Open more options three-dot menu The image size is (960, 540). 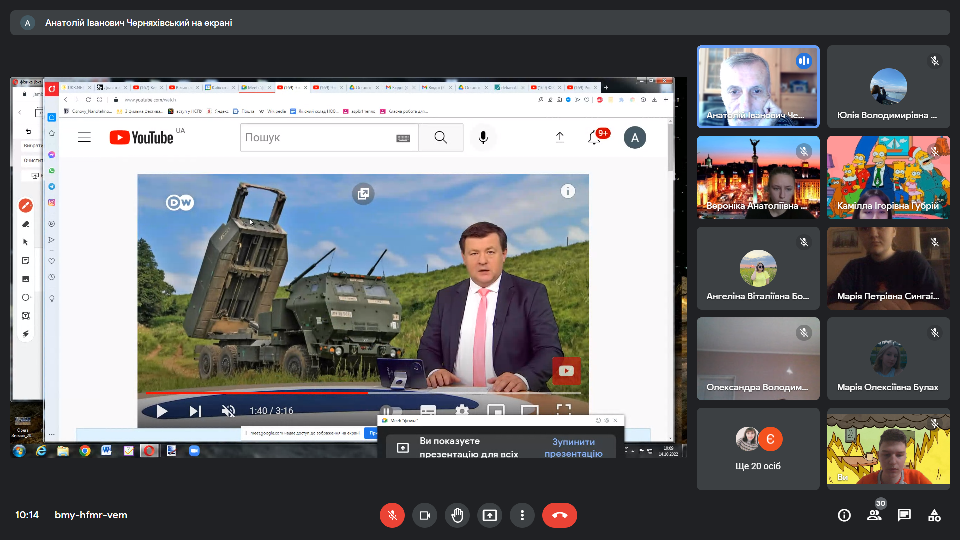tap(522, 515)
